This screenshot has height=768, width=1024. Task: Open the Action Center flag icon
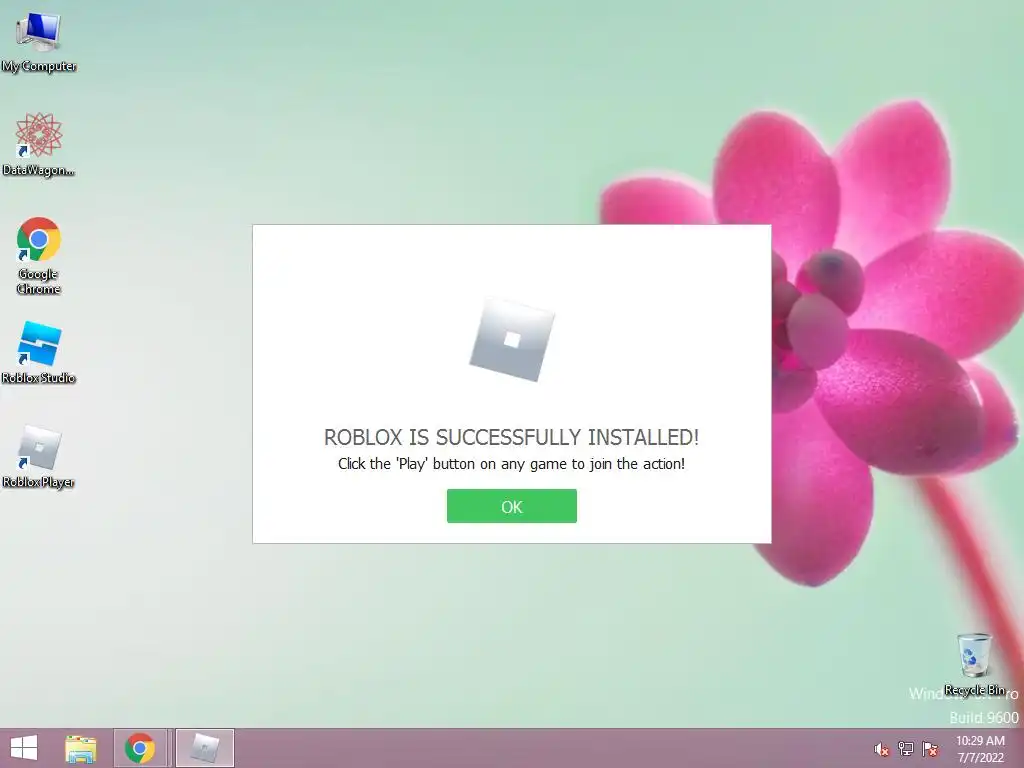[930, 749]
